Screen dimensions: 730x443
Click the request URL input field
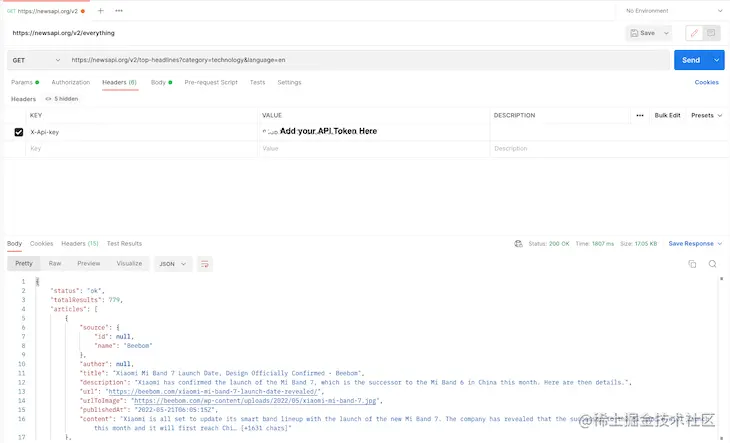[x=368, y=60]
